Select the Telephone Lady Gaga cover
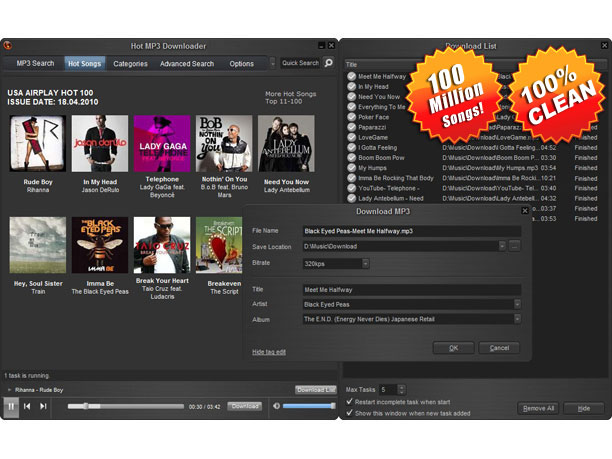 pos(162,143)
